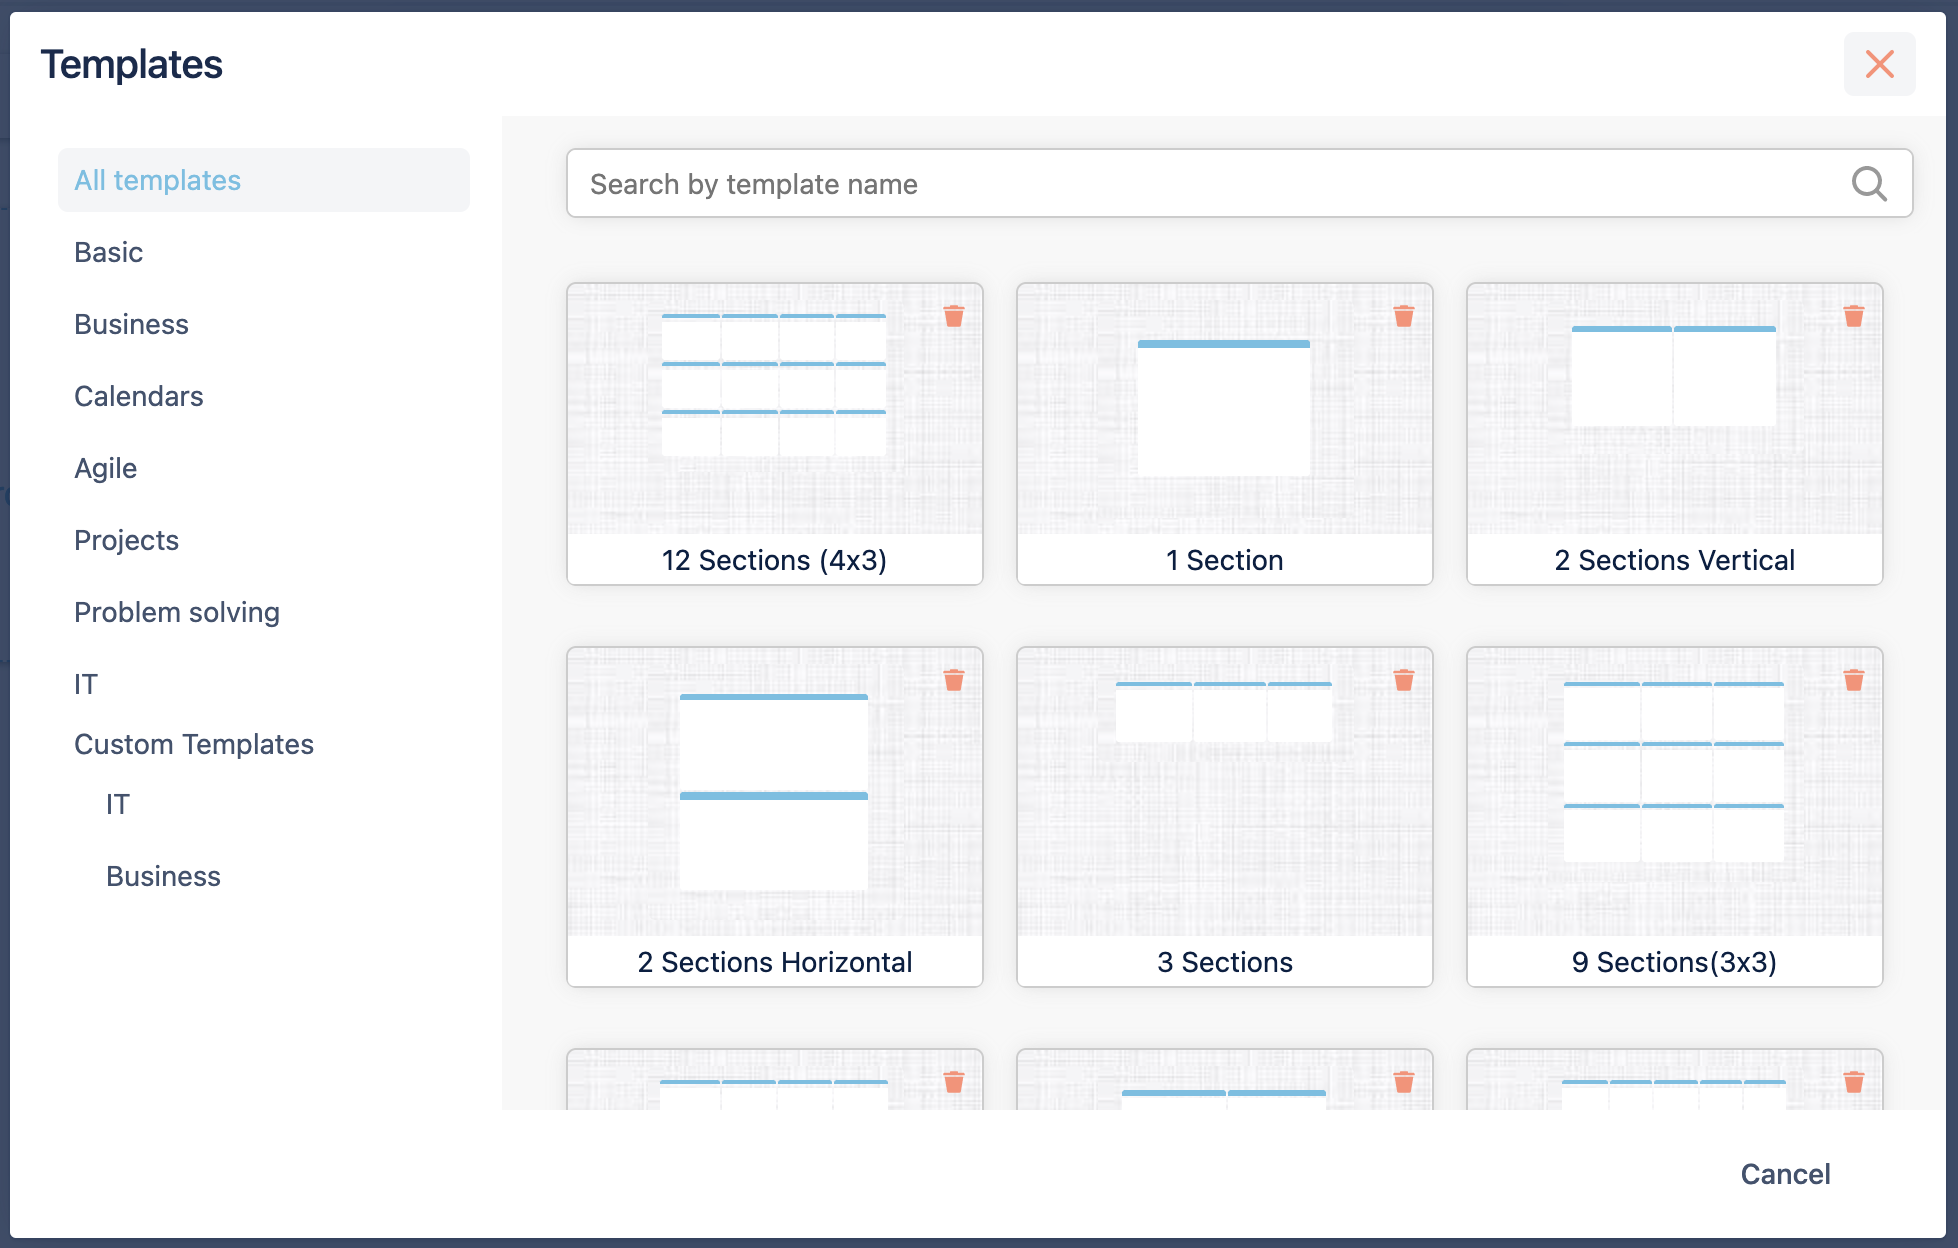This screenshot has height=1248, width=1958.
Task: Close the Templates dialog with X
Action: coord(1879,64)
